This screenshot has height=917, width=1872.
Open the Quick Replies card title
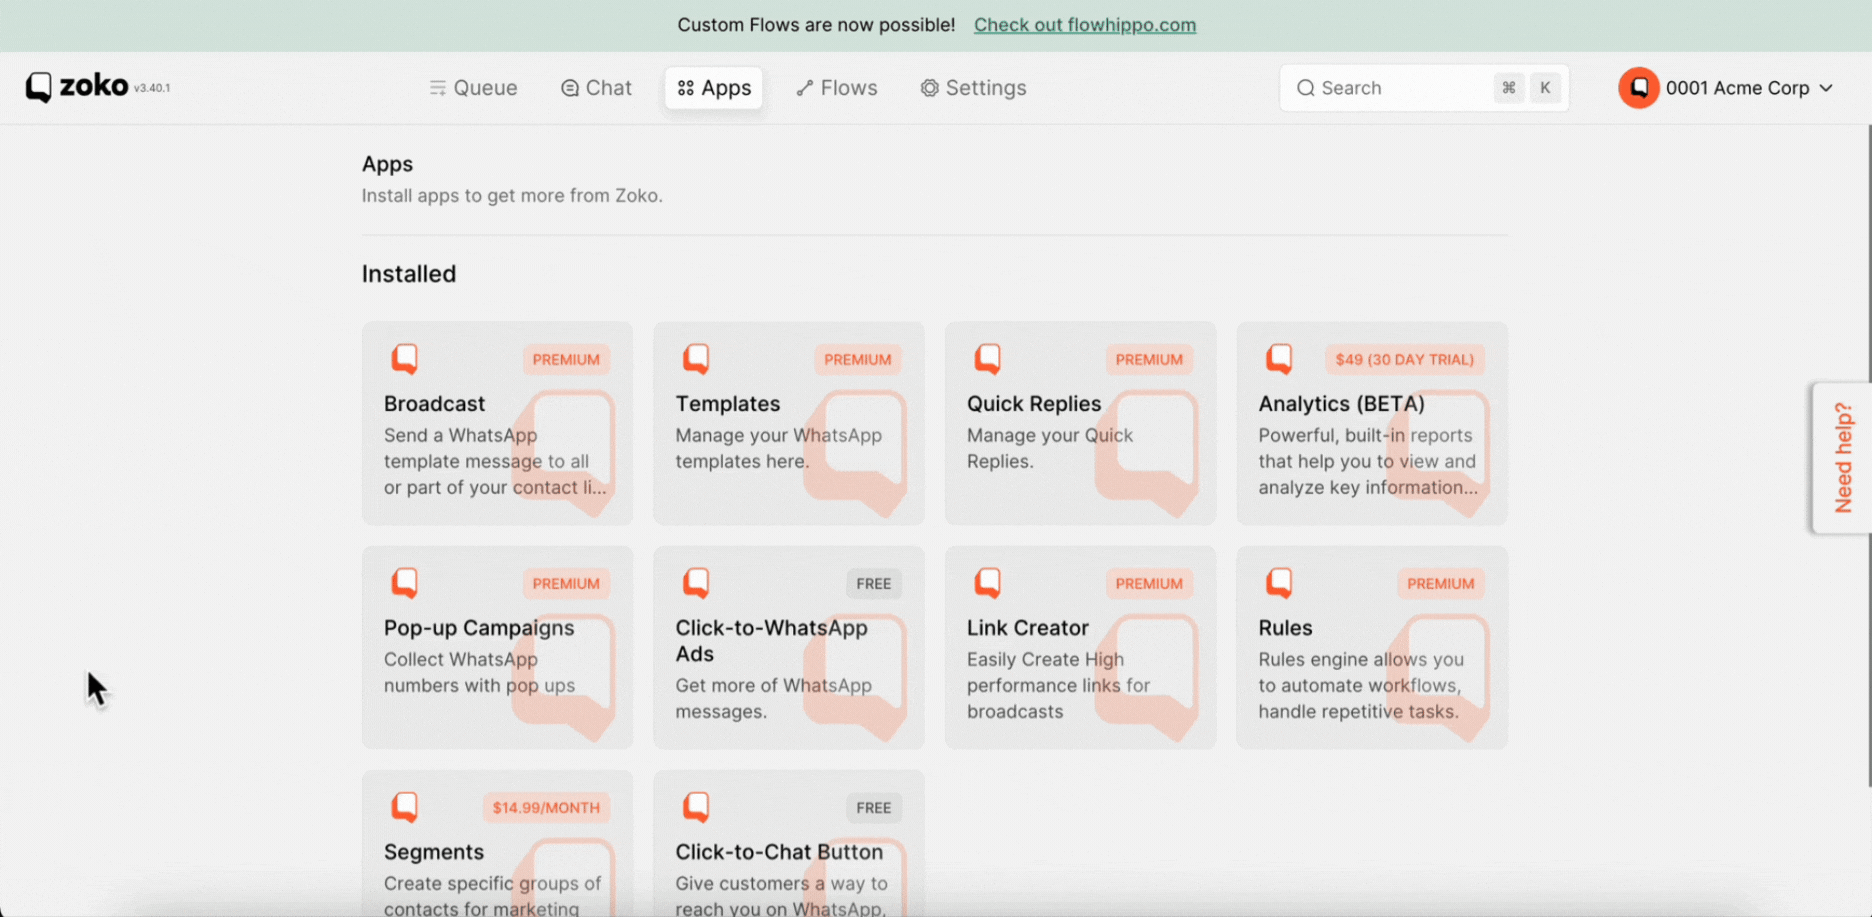coord(1034,404)
